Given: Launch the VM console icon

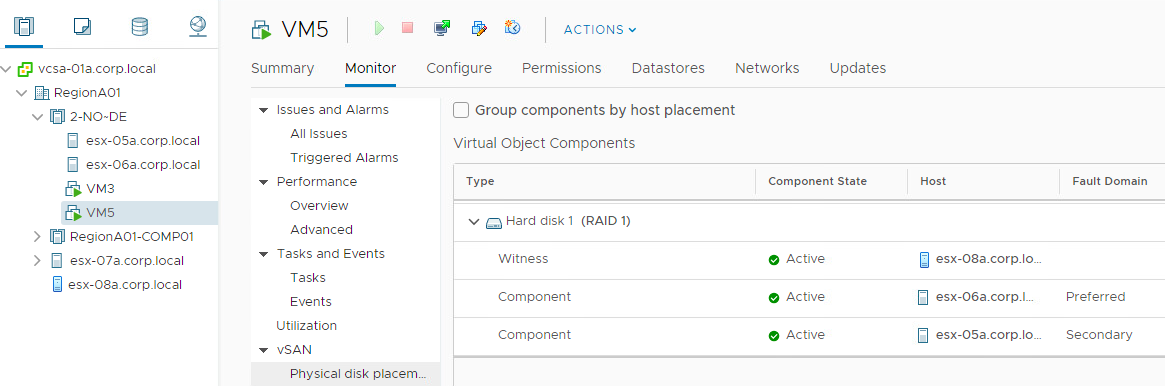Looking at the screenshot, I should pos(442,28).
